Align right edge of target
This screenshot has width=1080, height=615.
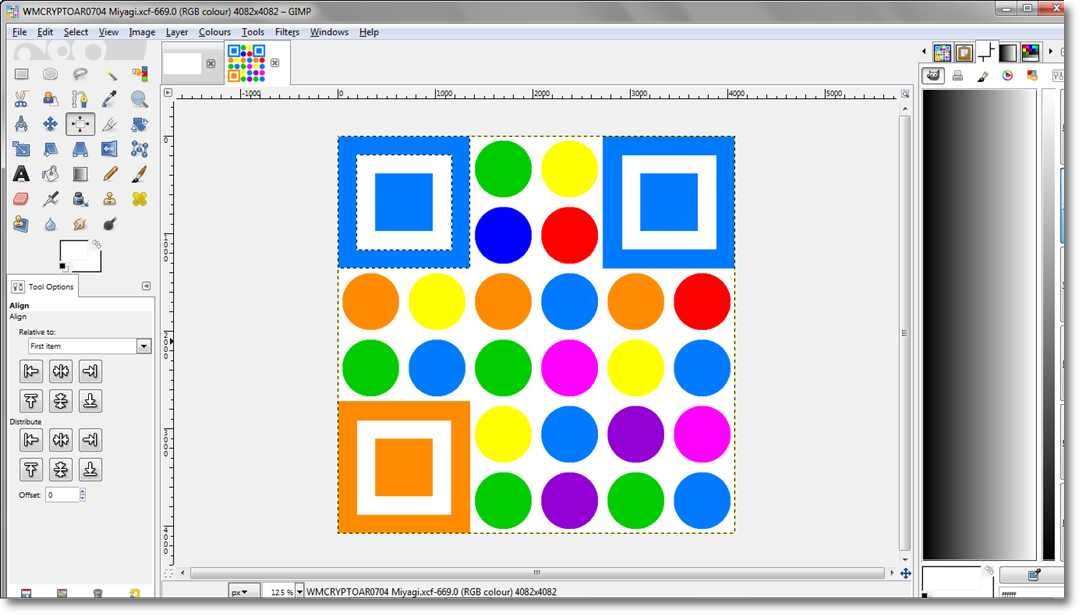(90, 371)
